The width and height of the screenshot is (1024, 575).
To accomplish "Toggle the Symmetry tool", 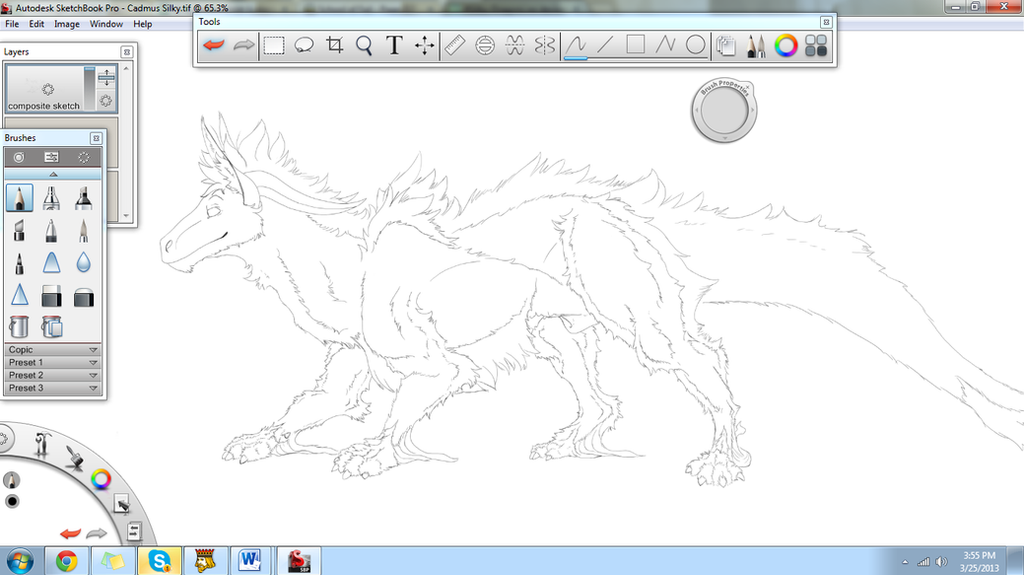I will click(x=545, y=46).
